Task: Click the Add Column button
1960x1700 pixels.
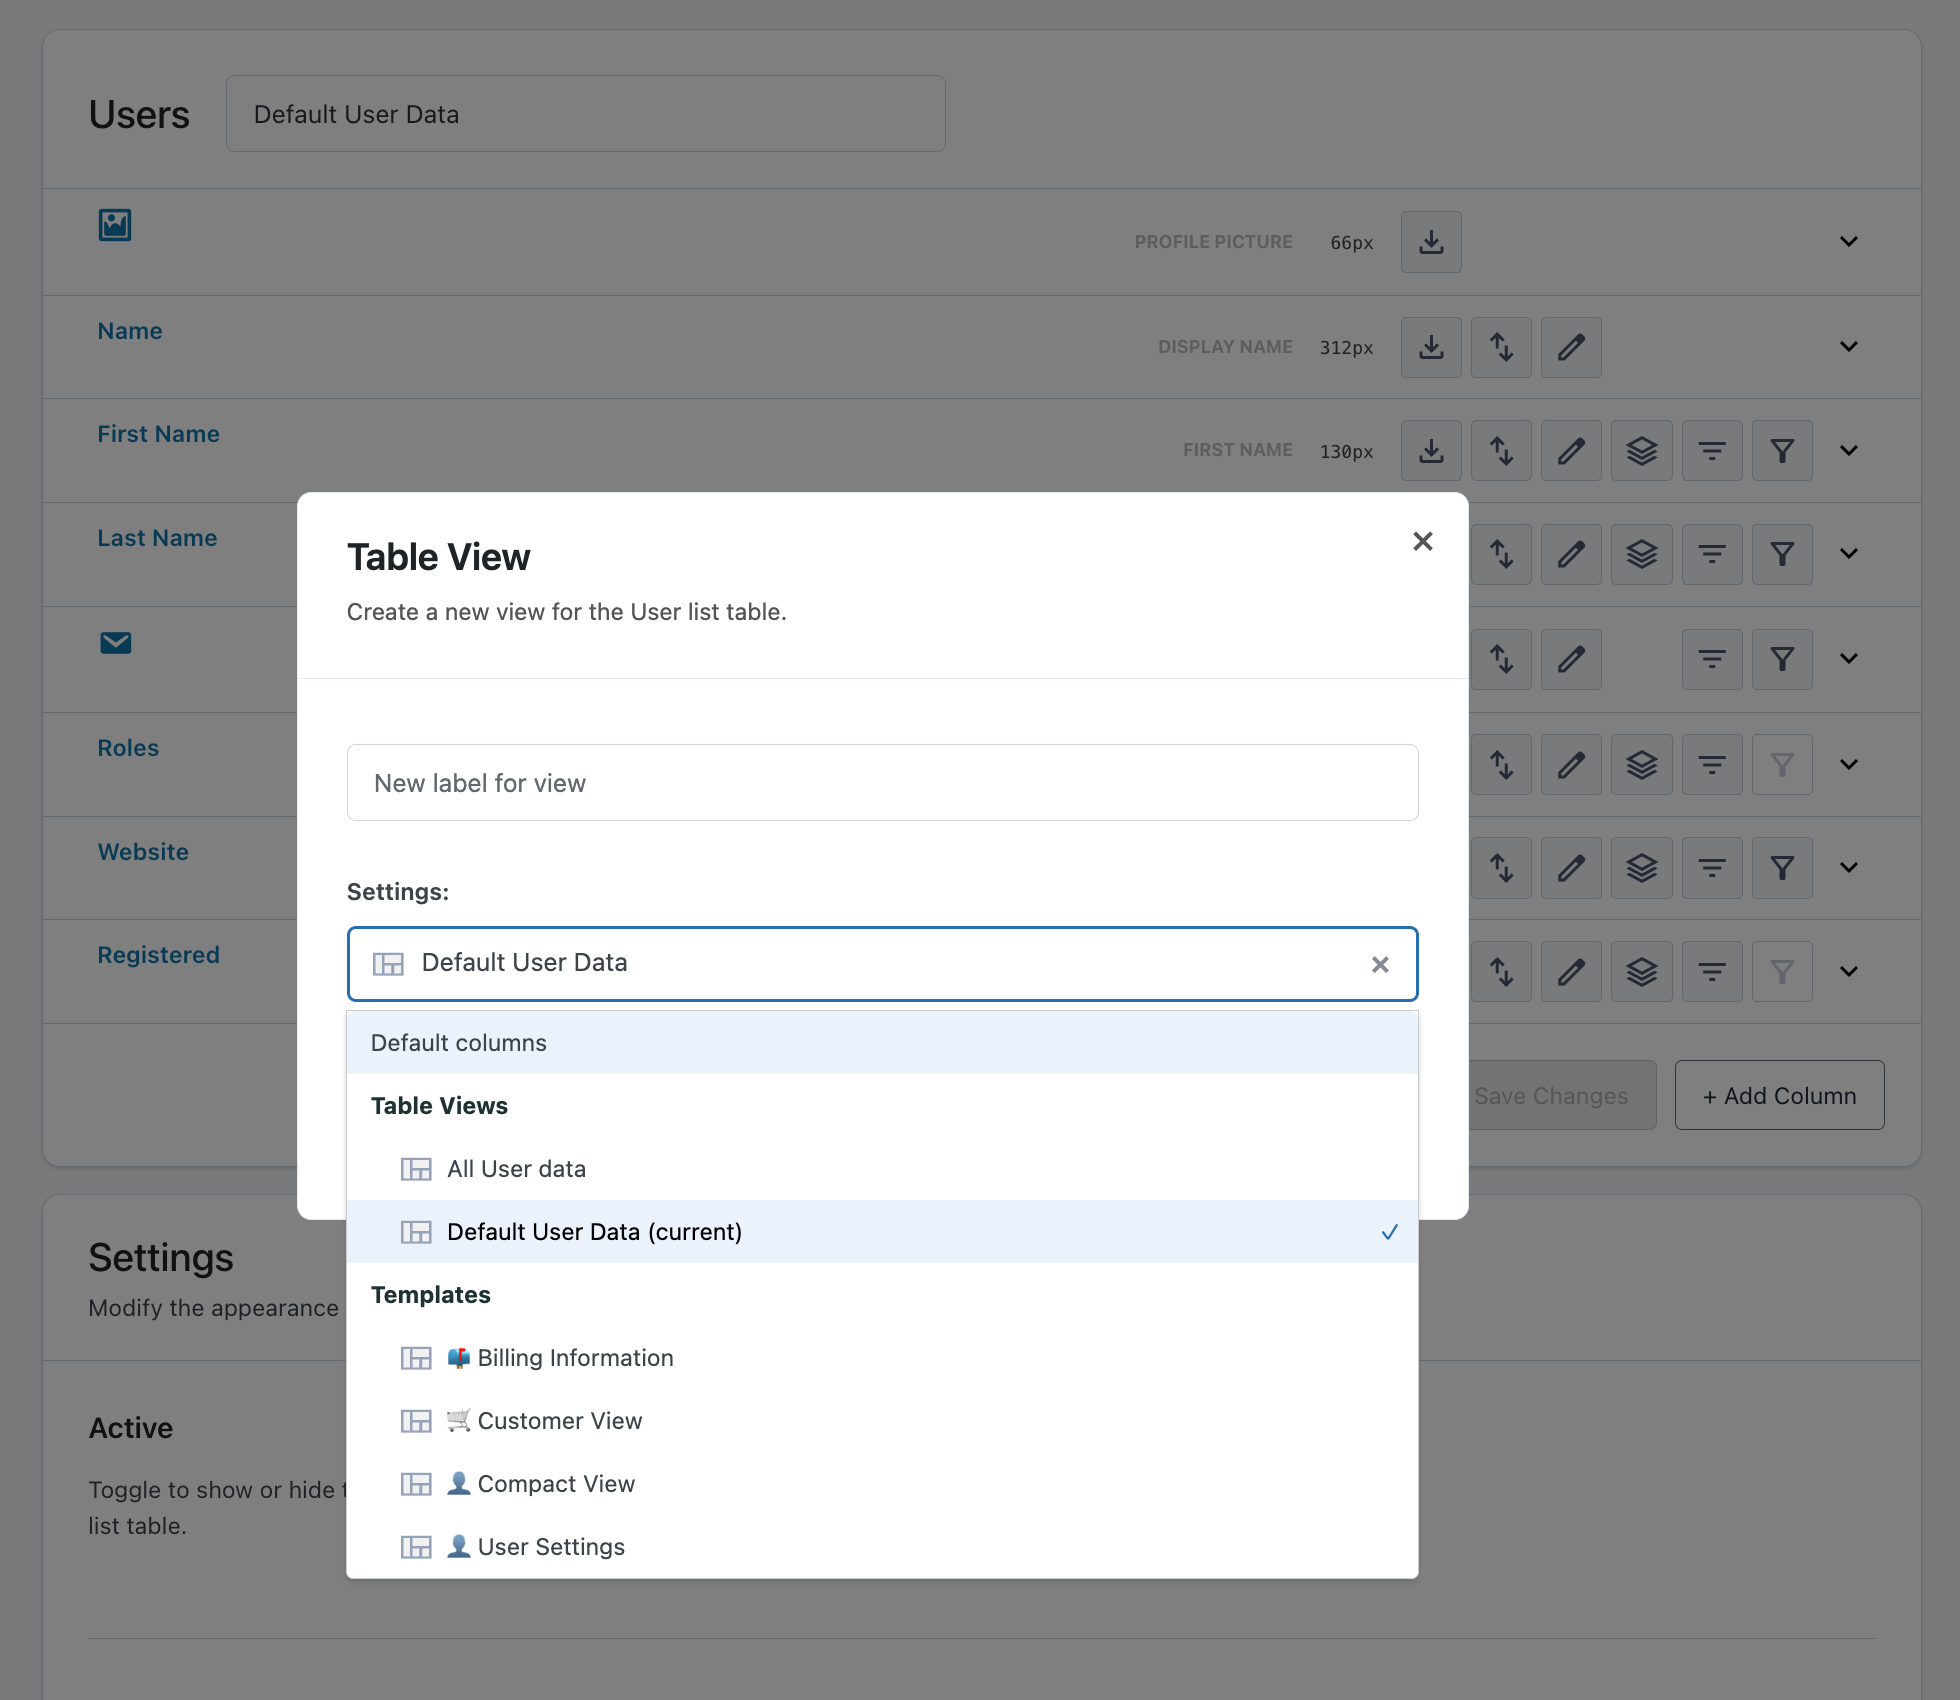Action: [1779, 1096]
